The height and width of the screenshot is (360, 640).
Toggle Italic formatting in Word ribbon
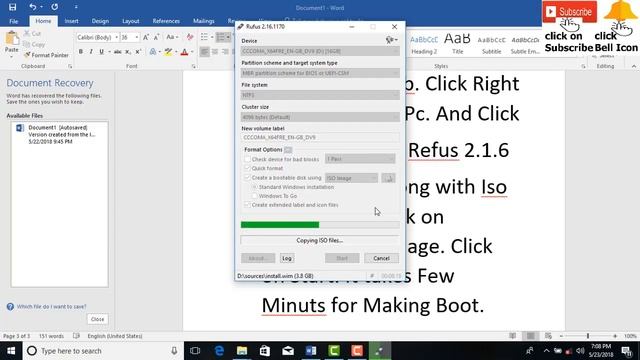click(x=91, y=52)
